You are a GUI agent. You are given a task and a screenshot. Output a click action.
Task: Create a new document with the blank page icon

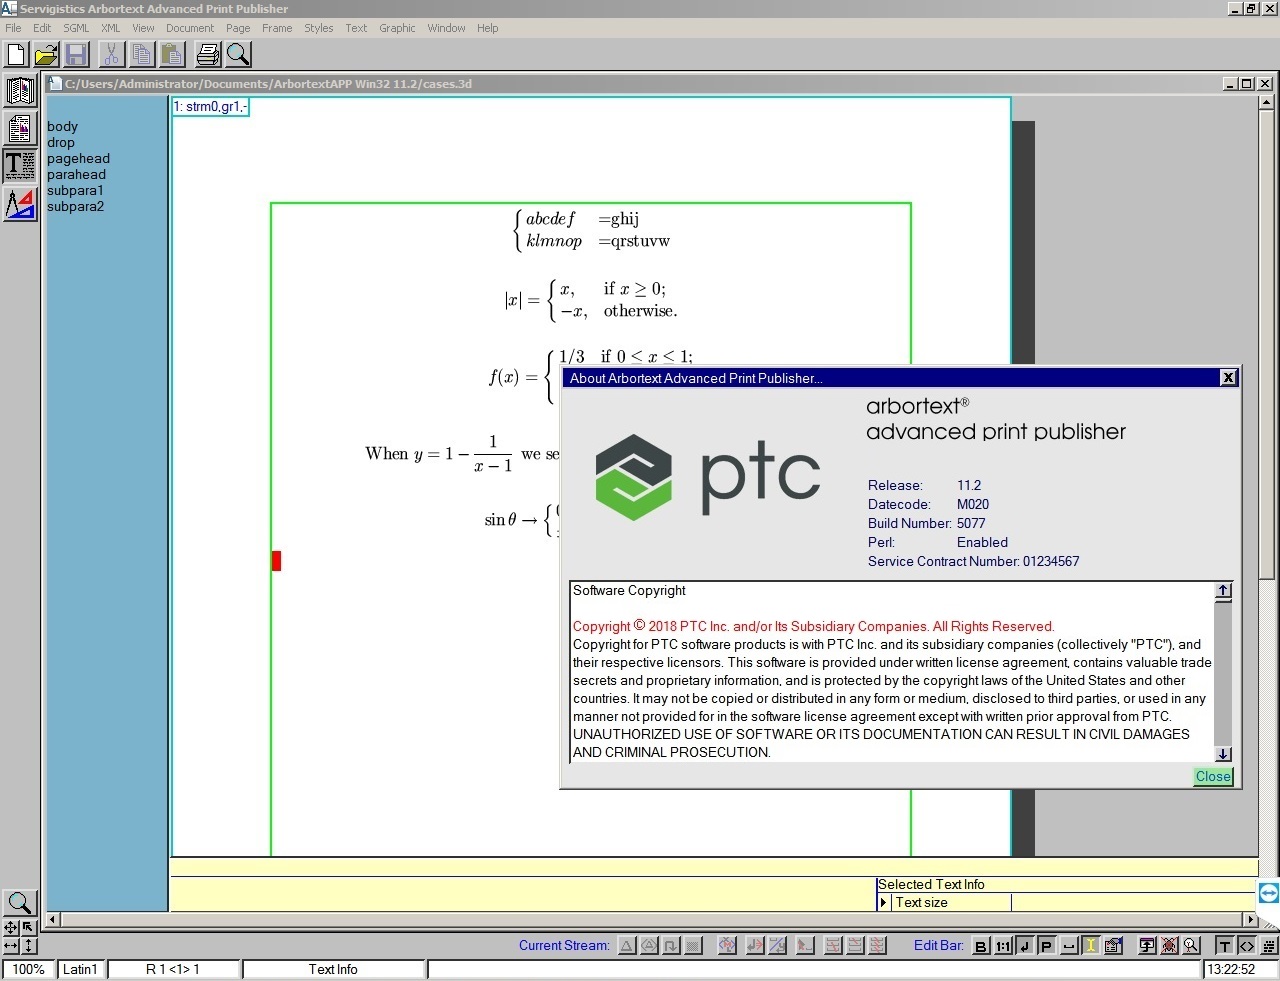coord(16,54)
